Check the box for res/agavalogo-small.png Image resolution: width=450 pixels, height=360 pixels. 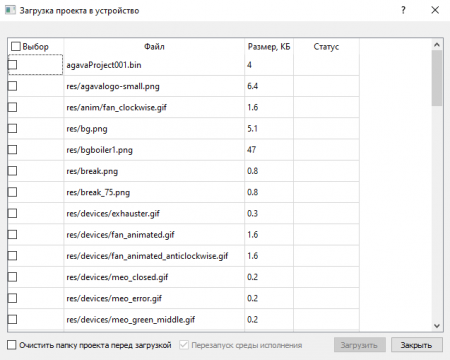click(x=12, y=86)
